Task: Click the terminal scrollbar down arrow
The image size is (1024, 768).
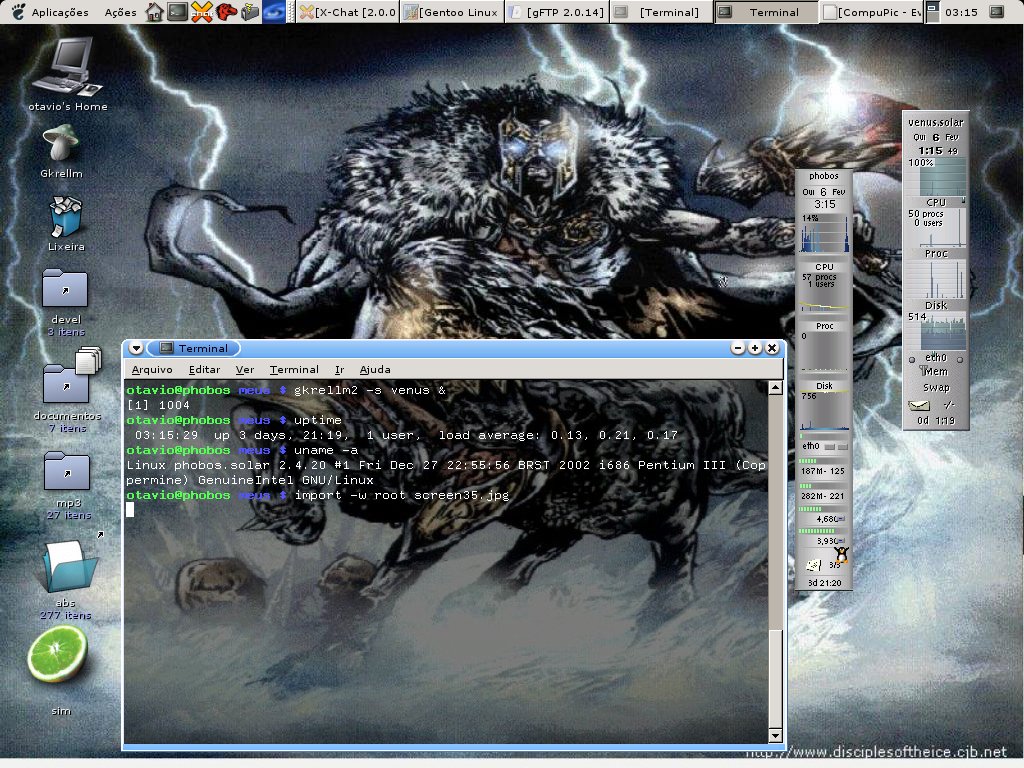Action: (775, 736)
